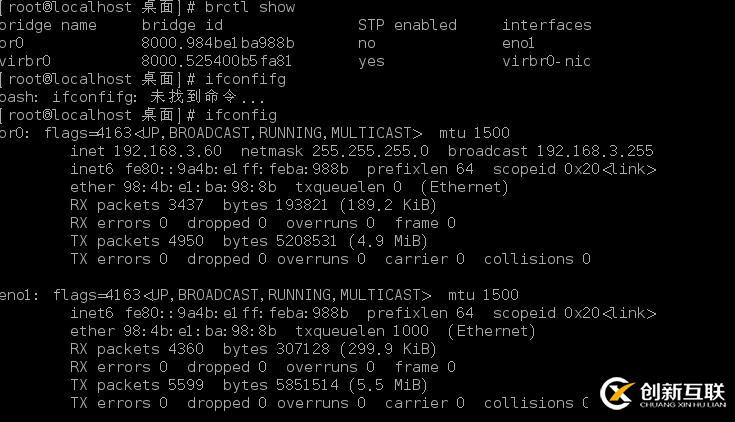Click the mistyped 'ifconfifg' command
735x422 pixels.
245,79
